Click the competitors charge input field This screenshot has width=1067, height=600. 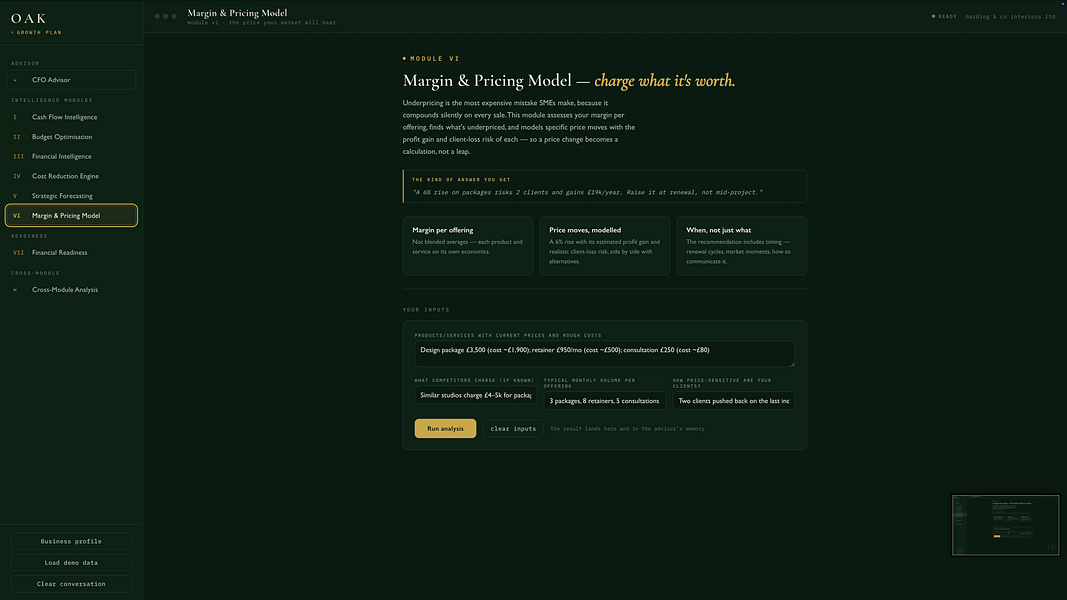coord(475,395)
